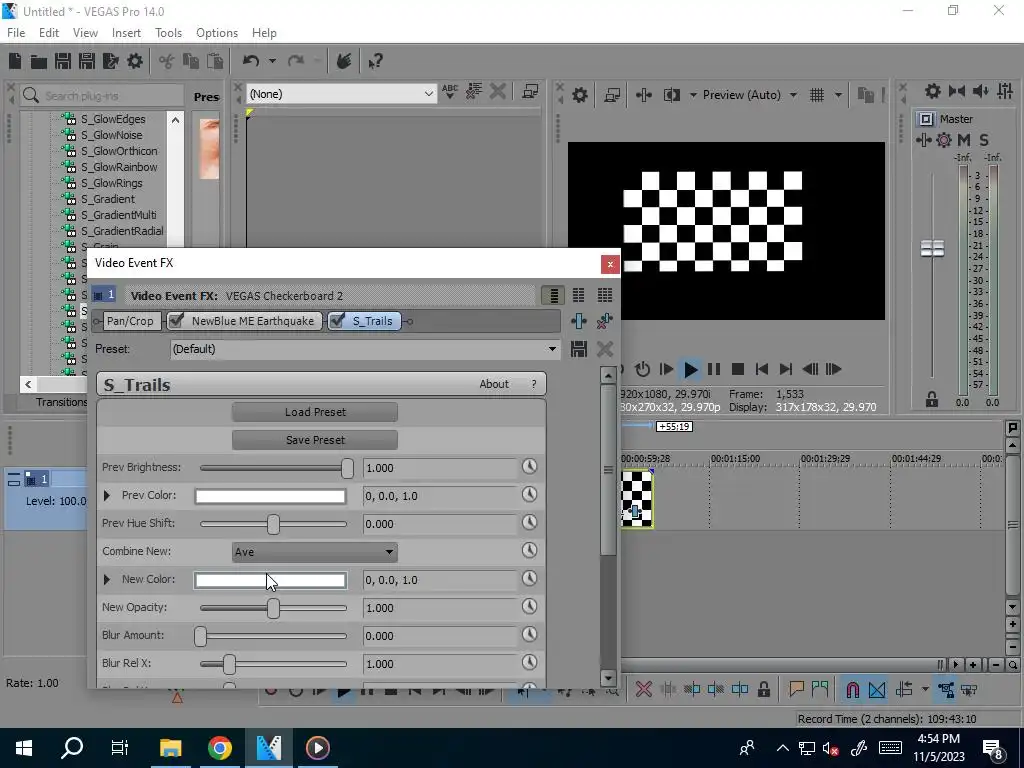This screenshot has width=1024, height=768.
Task: Toggle the NewBlue ME Earthquake checkbox
Action: (175, 321)
